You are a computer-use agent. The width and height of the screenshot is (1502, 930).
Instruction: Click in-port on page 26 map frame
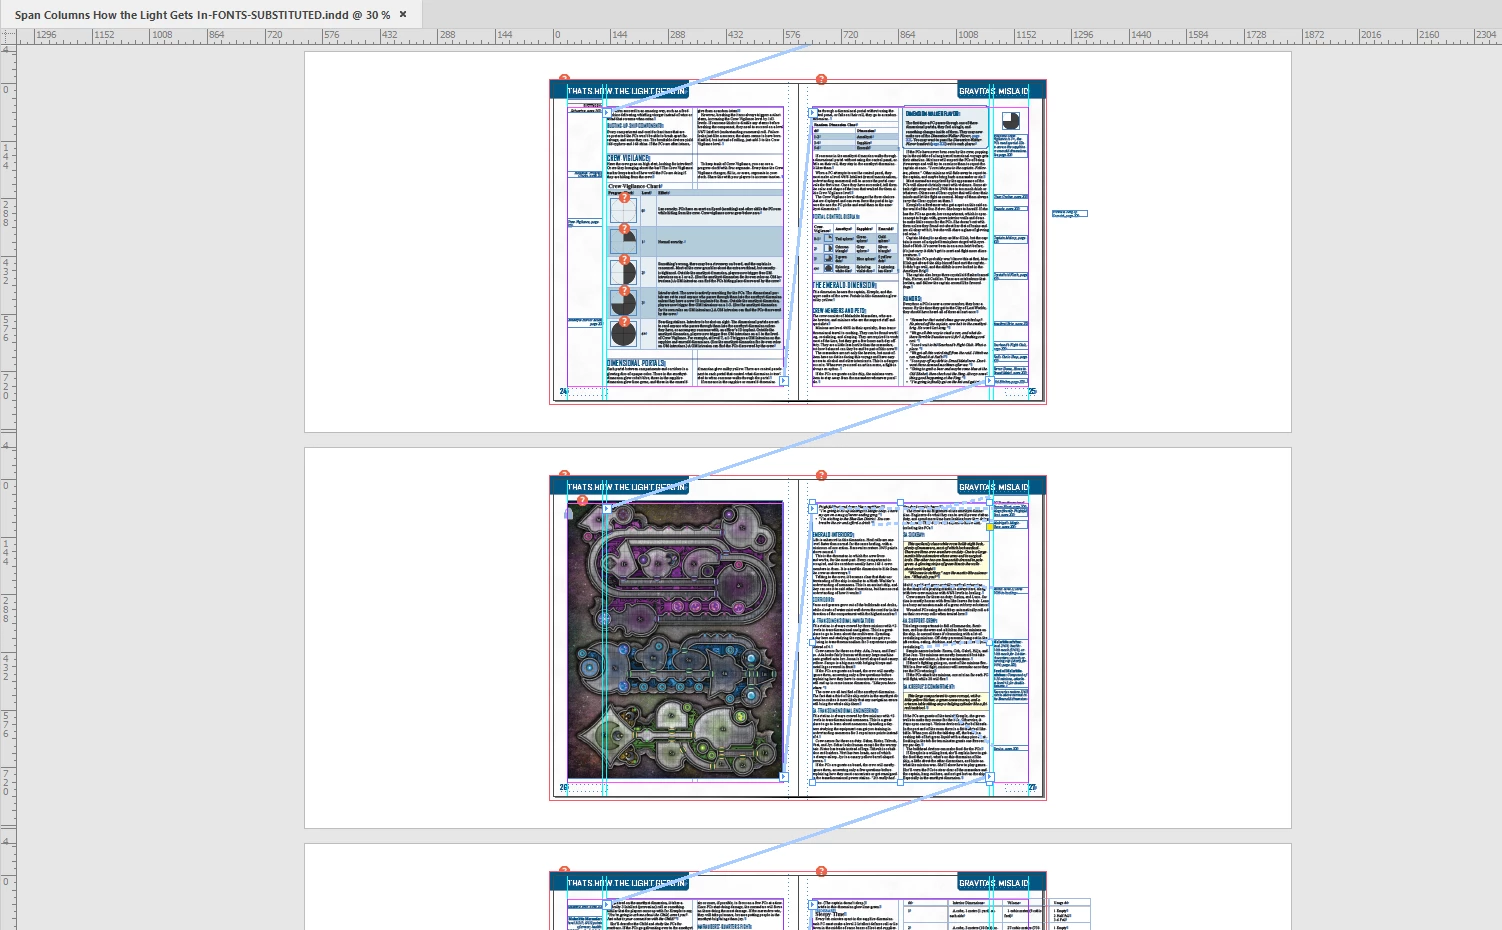point(607,509)
